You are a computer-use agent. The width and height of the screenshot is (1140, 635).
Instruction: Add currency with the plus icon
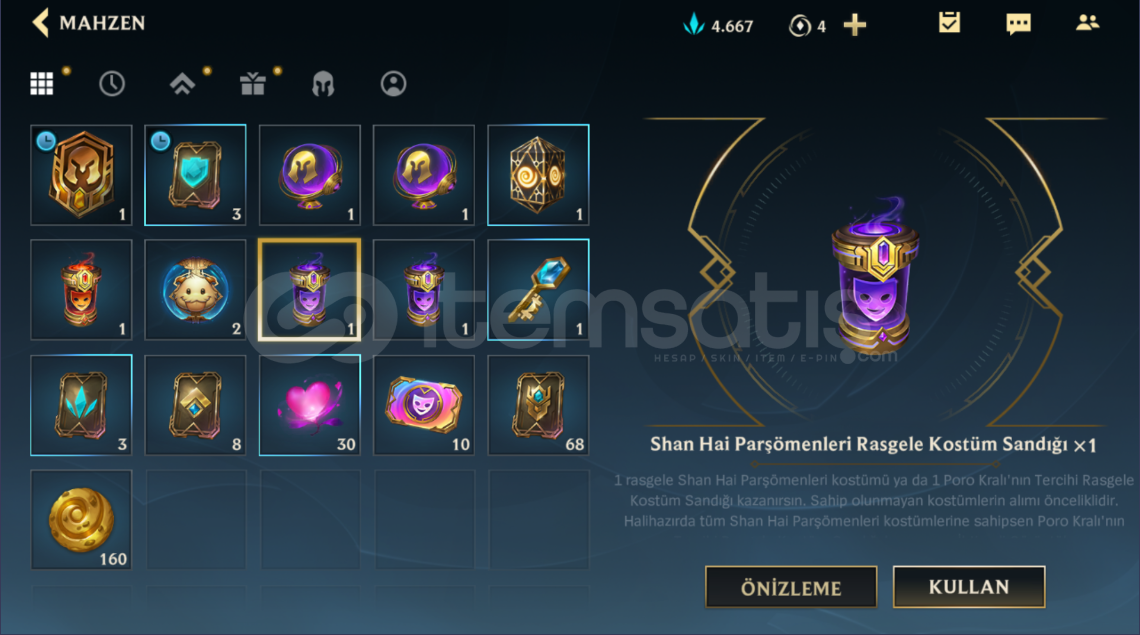[854, 25]
